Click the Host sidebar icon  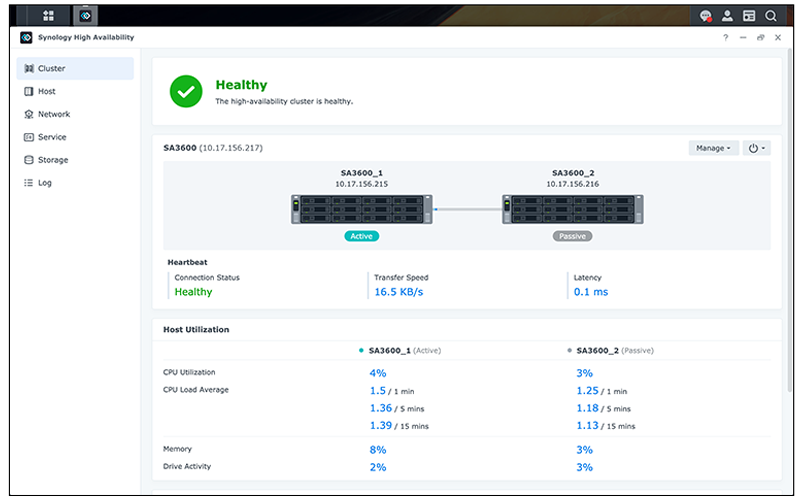click(29, 91)
